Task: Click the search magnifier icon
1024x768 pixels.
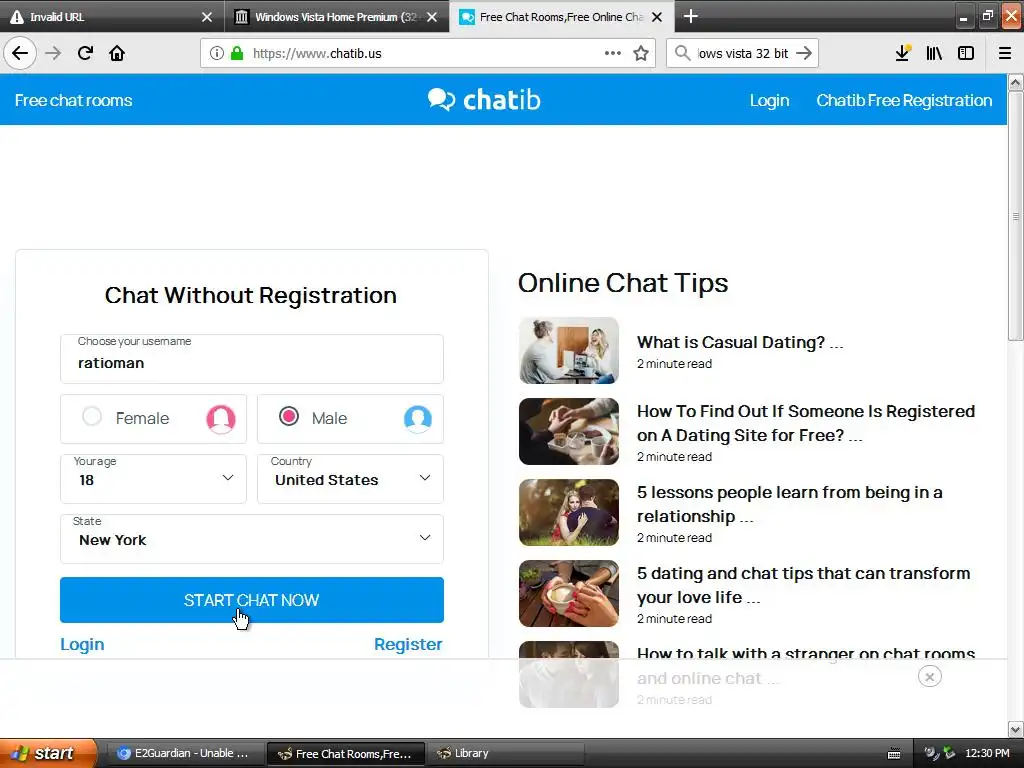Action: (x=682, y=53)
